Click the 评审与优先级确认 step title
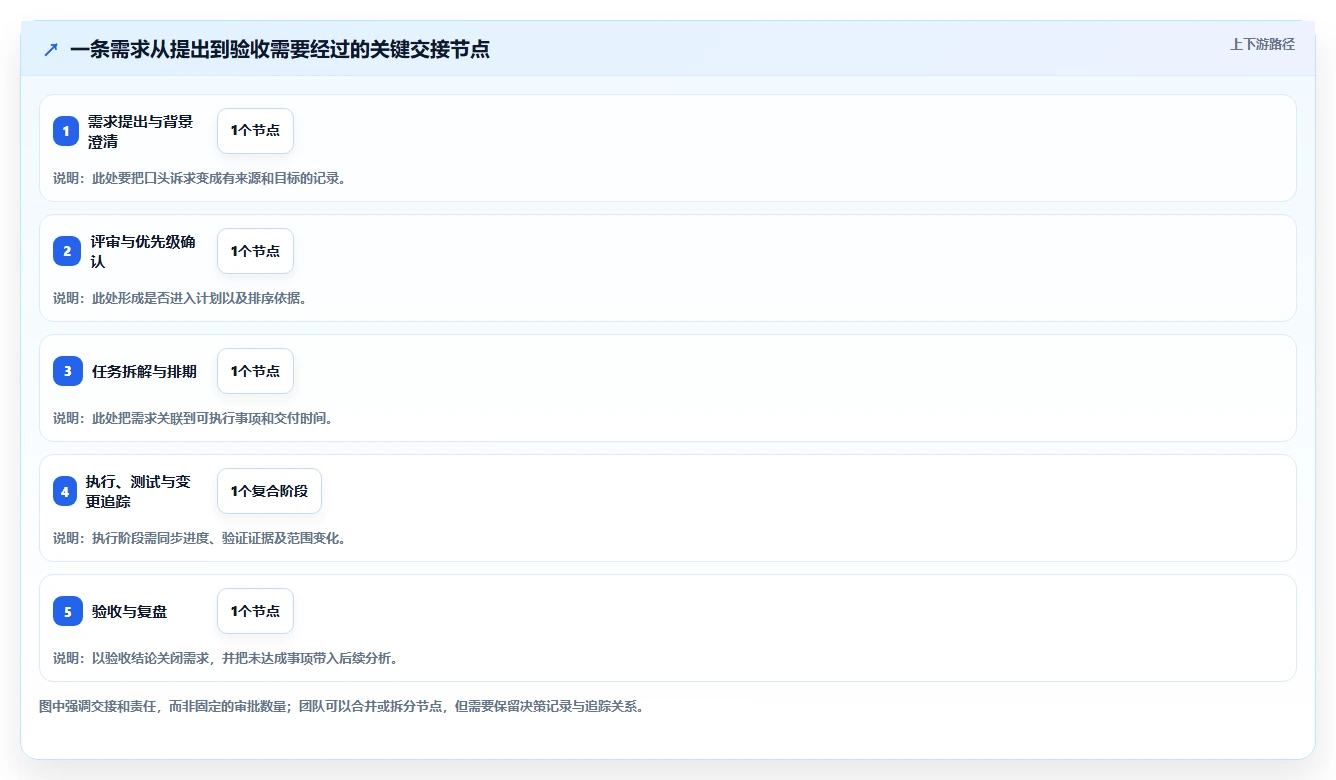Image resolution: width=1336 pixels, height=780 pixels. [143, 251]
